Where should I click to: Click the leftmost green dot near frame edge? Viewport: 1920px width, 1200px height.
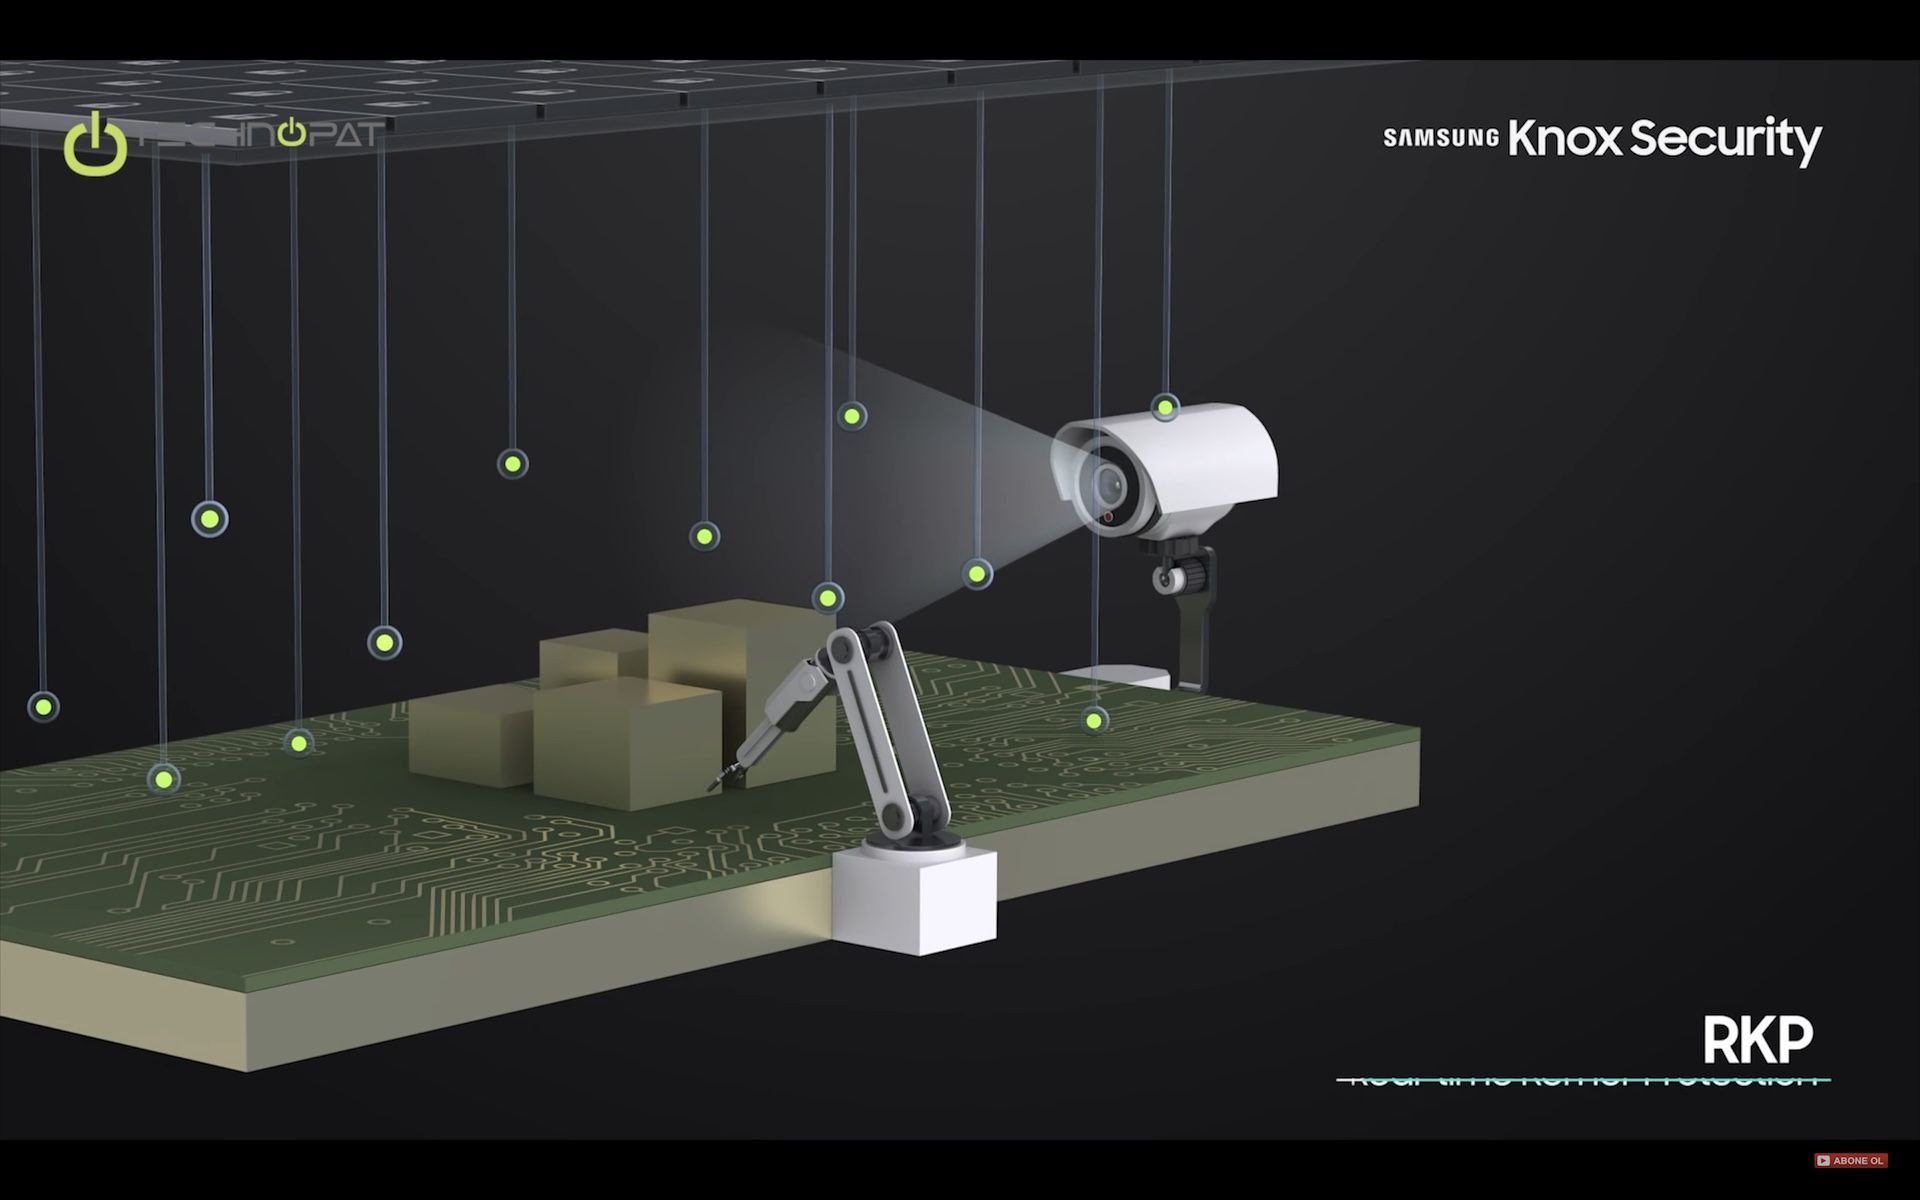point(42,707)
